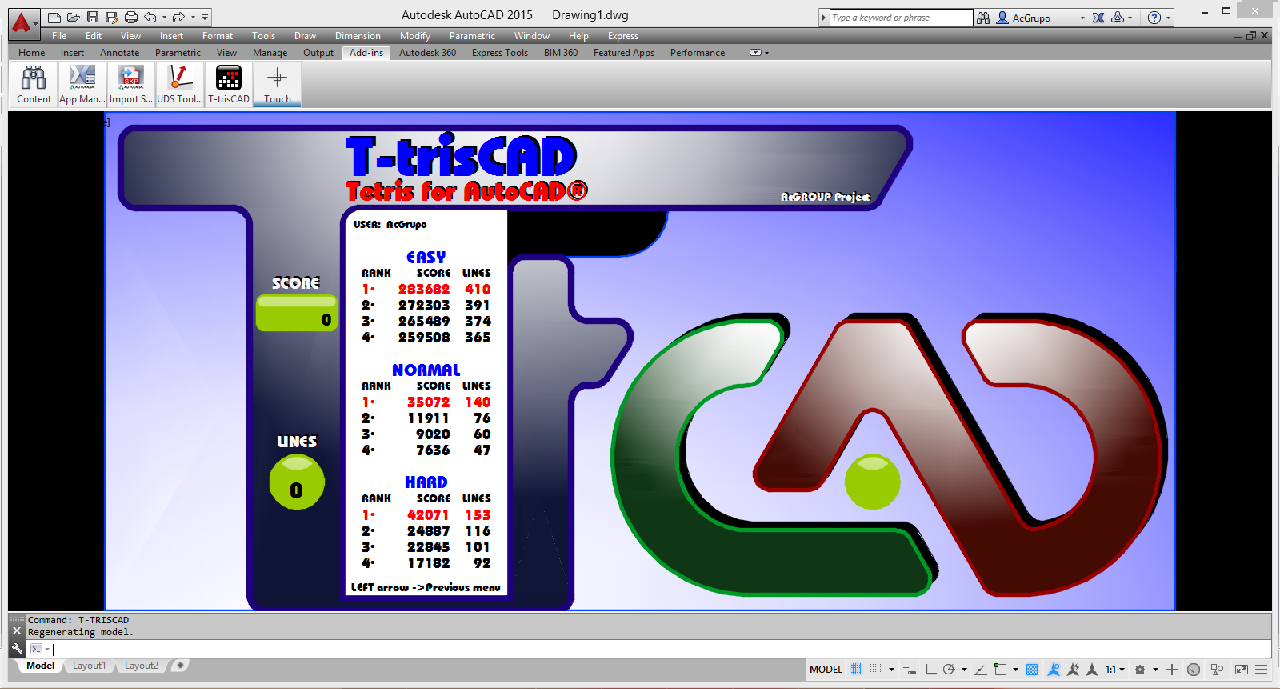Open the Draw menu
1281x689 pixels.
305,36
